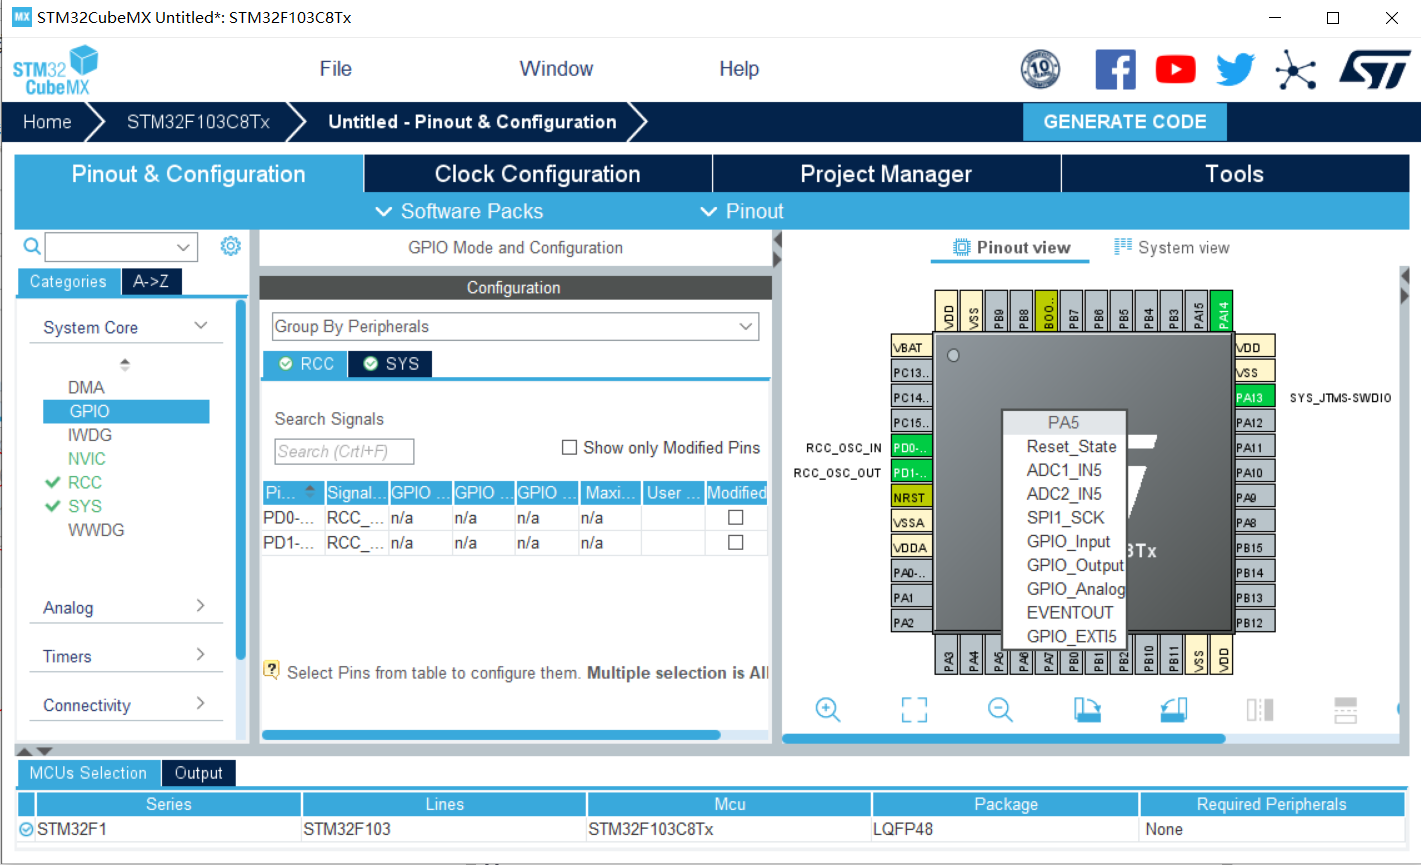Sort table by Pin column arrow

click(x=310, y=491)
